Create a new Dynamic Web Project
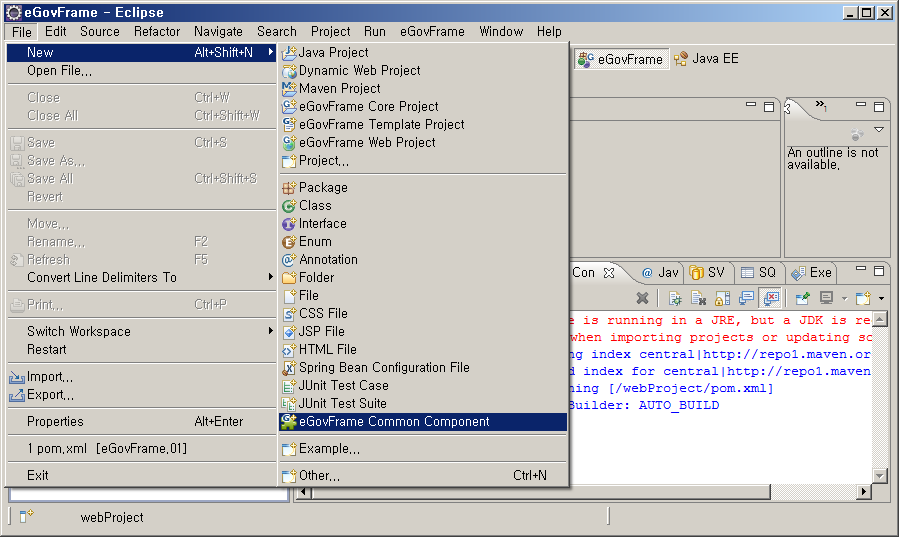 click(x=359, y=70)
